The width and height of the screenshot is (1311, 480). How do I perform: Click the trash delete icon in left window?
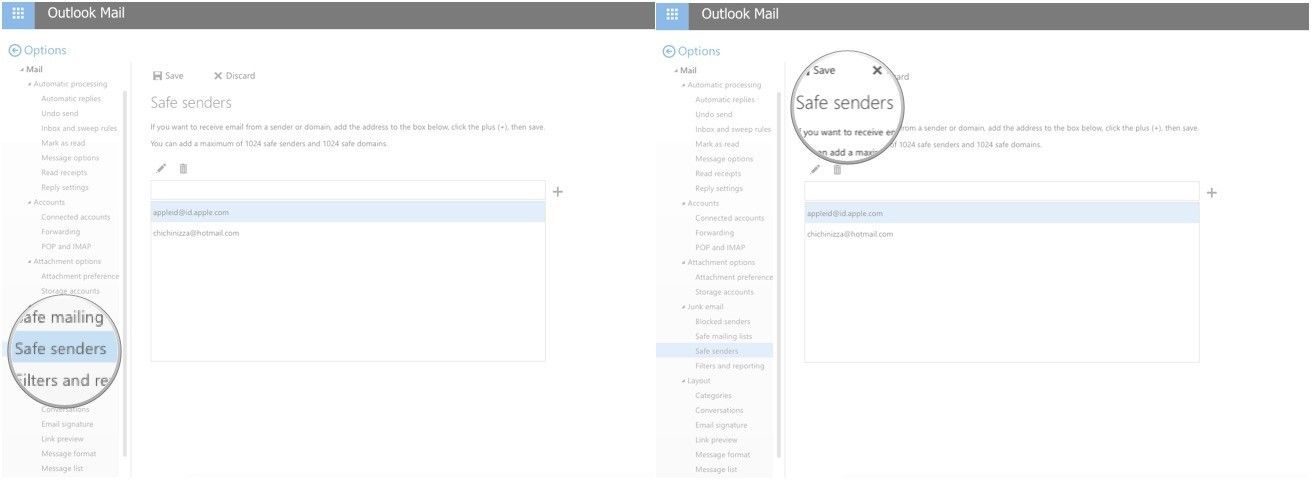(x=183, y=168)
